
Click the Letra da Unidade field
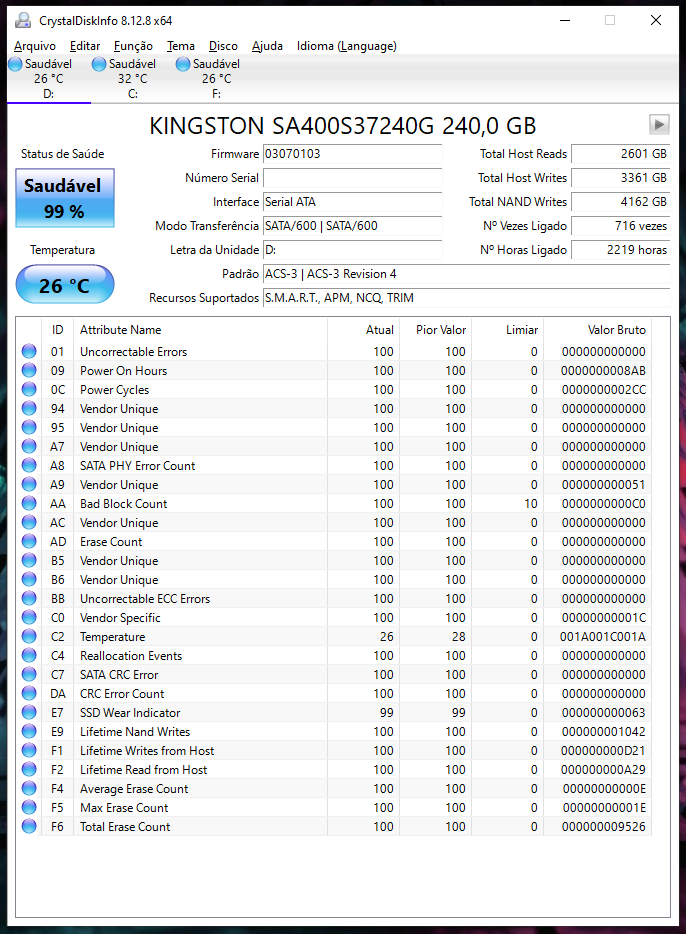click(353, 250)
